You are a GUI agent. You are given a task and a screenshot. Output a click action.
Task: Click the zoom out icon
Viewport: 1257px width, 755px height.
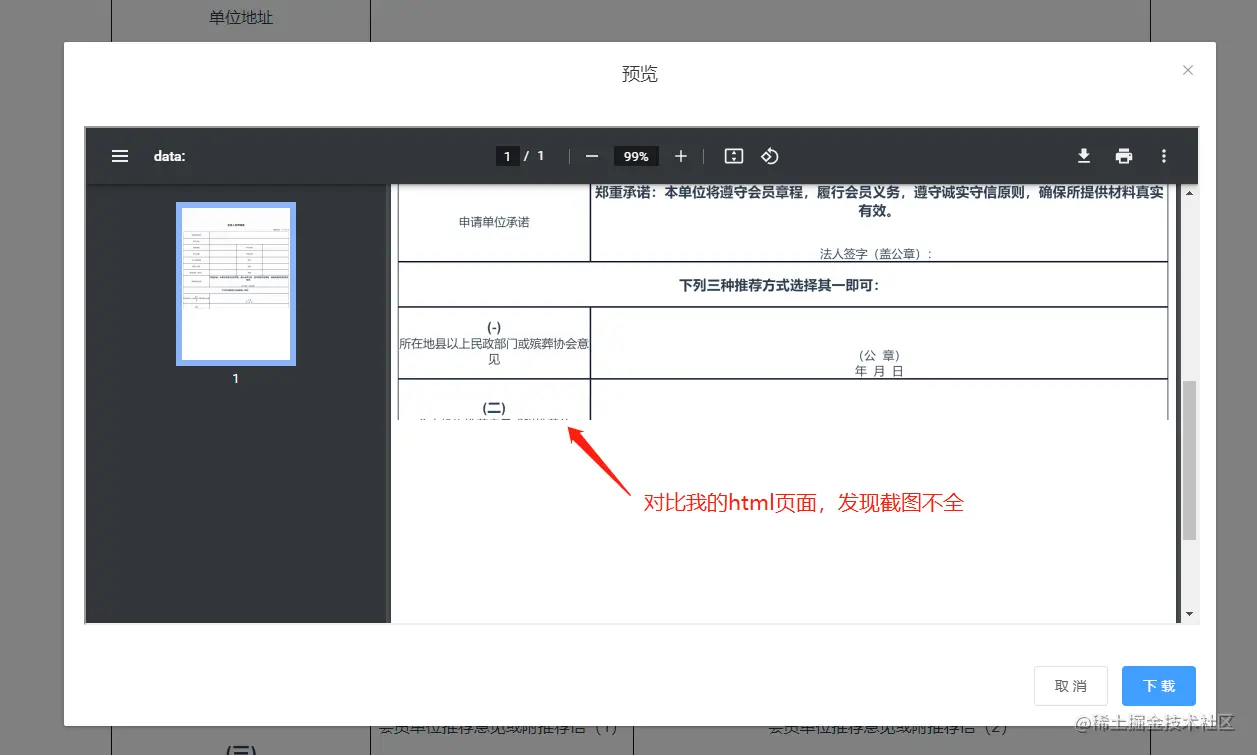[x=591, y=156]
